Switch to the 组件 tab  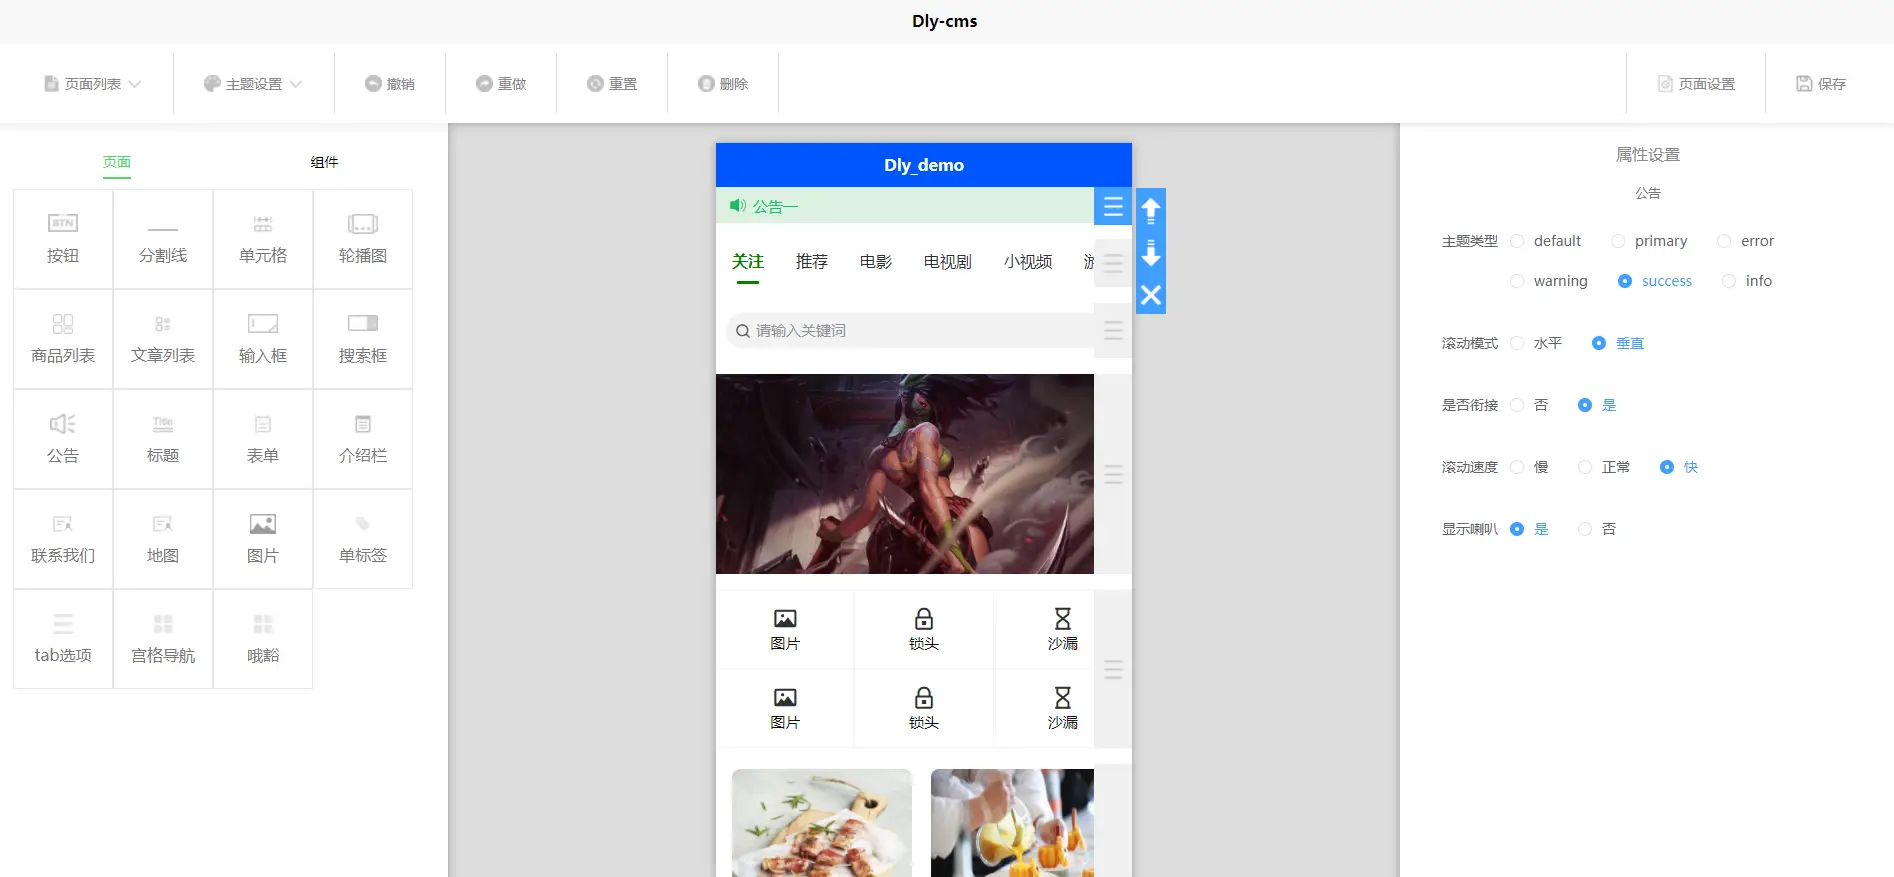click(324, 162)
